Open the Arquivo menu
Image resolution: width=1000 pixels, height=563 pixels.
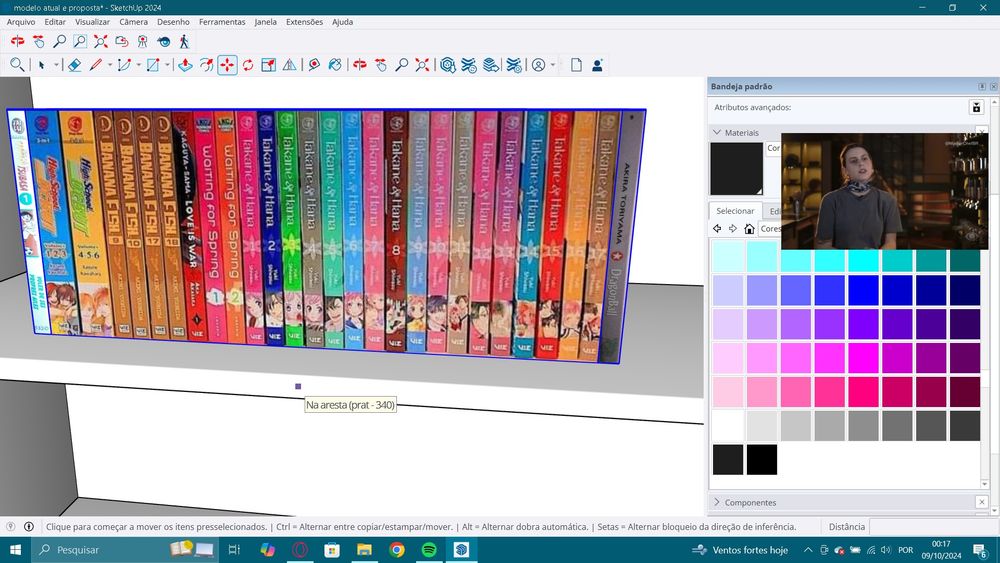[x=21, y=22]
